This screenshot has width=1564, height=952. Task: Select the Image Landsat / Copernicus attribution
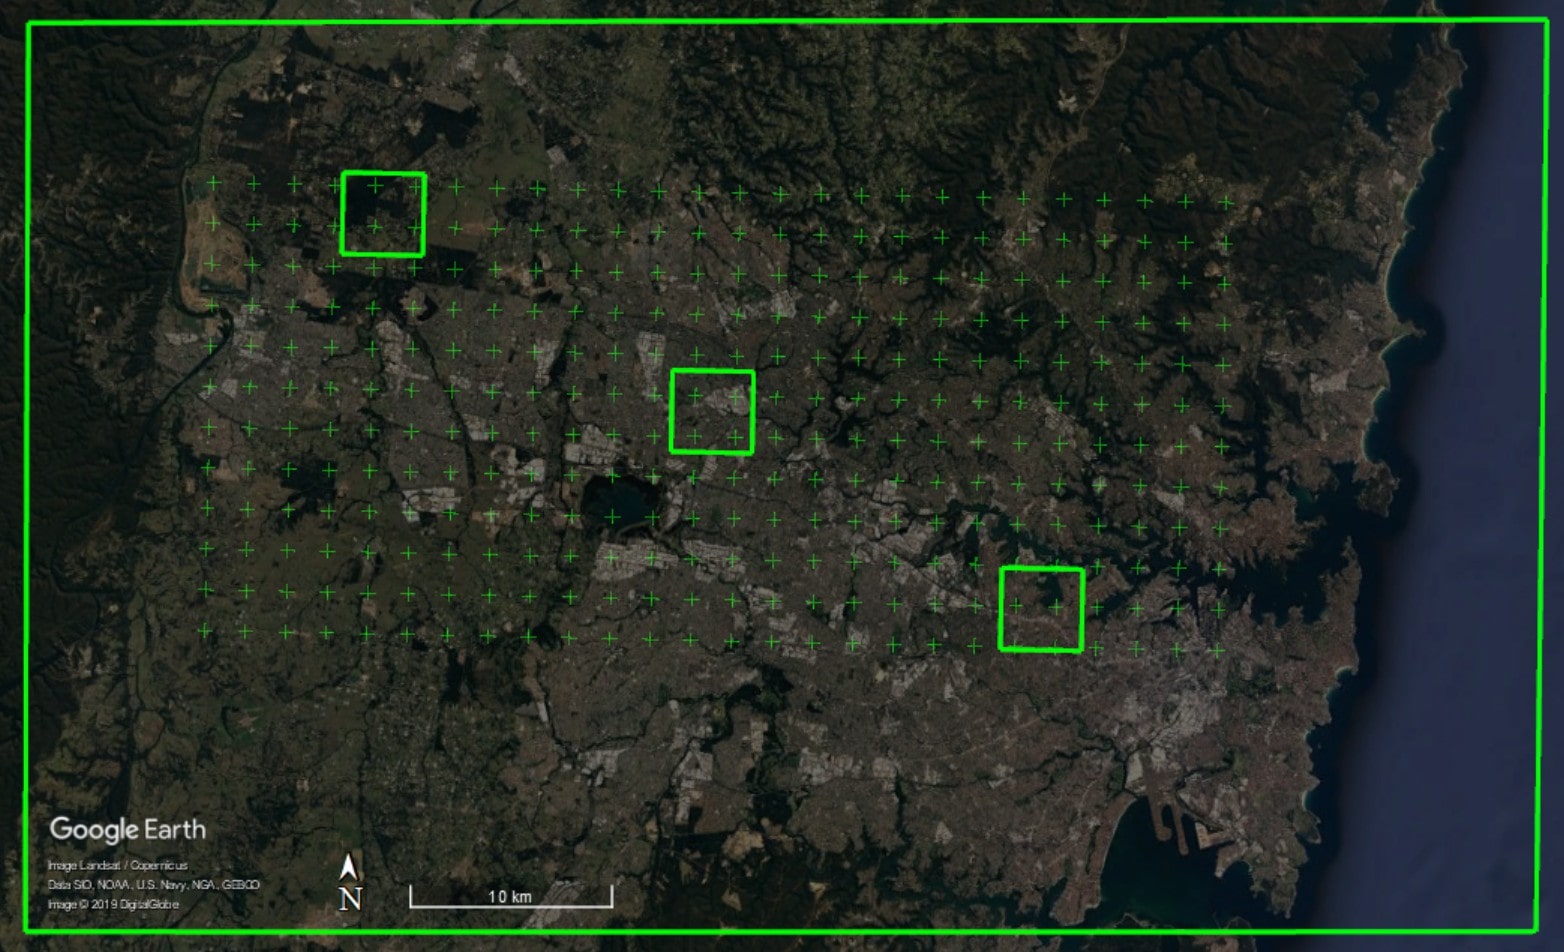(x=117, y=866)
